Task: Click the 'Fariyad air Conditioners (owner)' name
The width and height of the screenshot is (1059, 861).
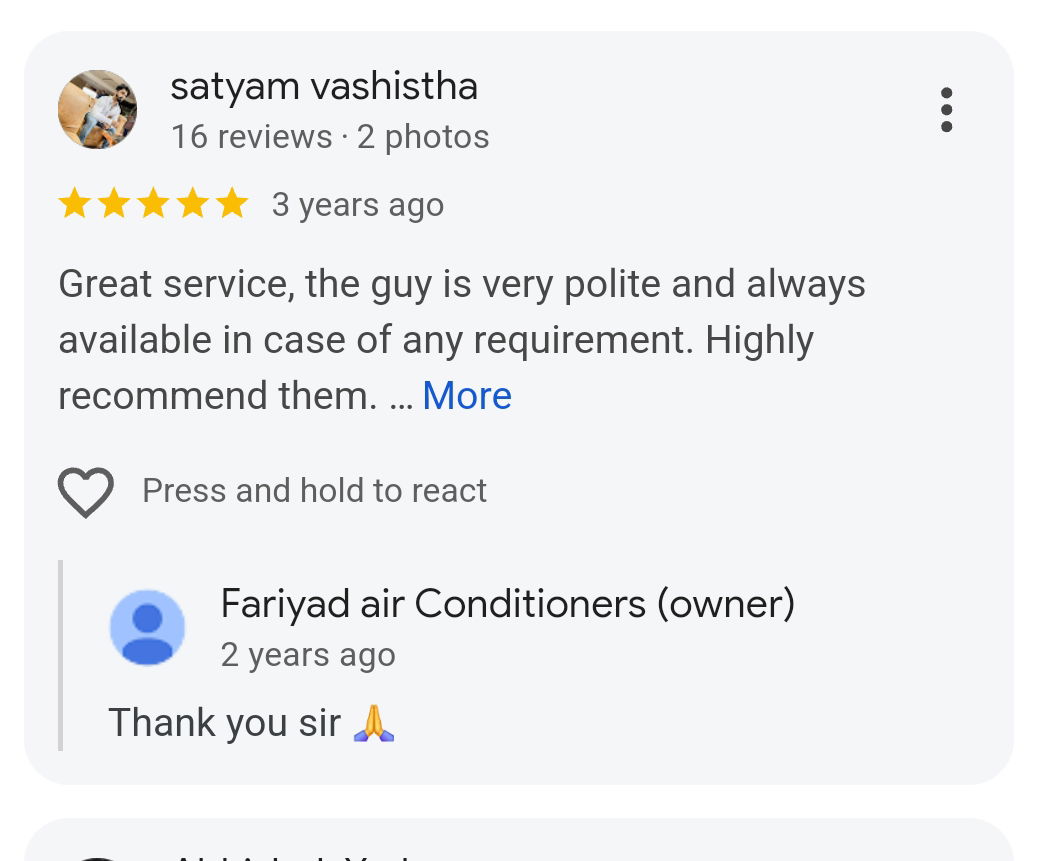Action: coord(508,604)
